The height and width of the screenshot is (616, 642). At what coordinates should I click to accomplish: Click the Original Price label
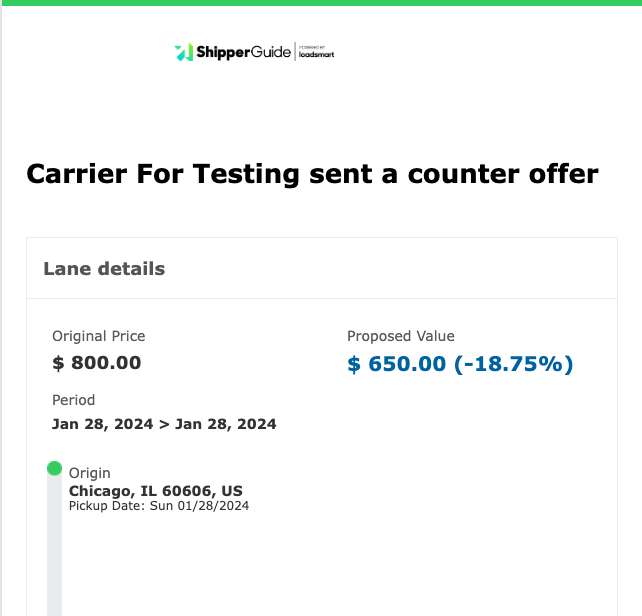[x=99, y=336]
